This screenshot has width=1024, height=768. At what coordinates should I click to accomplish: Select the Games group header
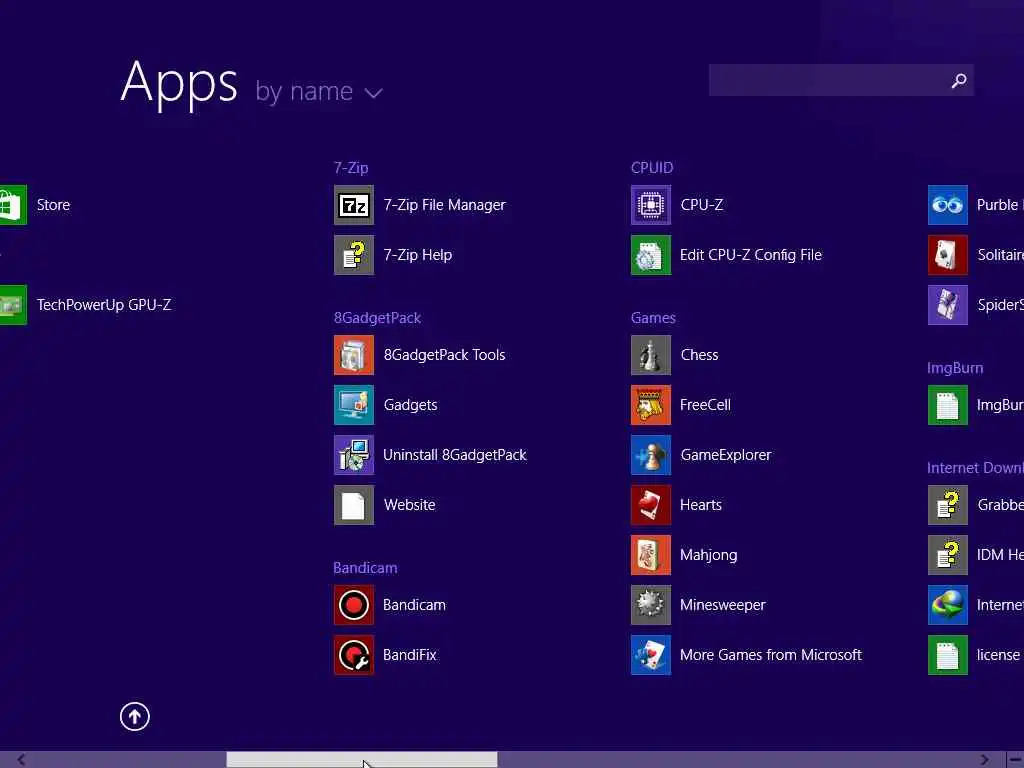coord(653,318)
